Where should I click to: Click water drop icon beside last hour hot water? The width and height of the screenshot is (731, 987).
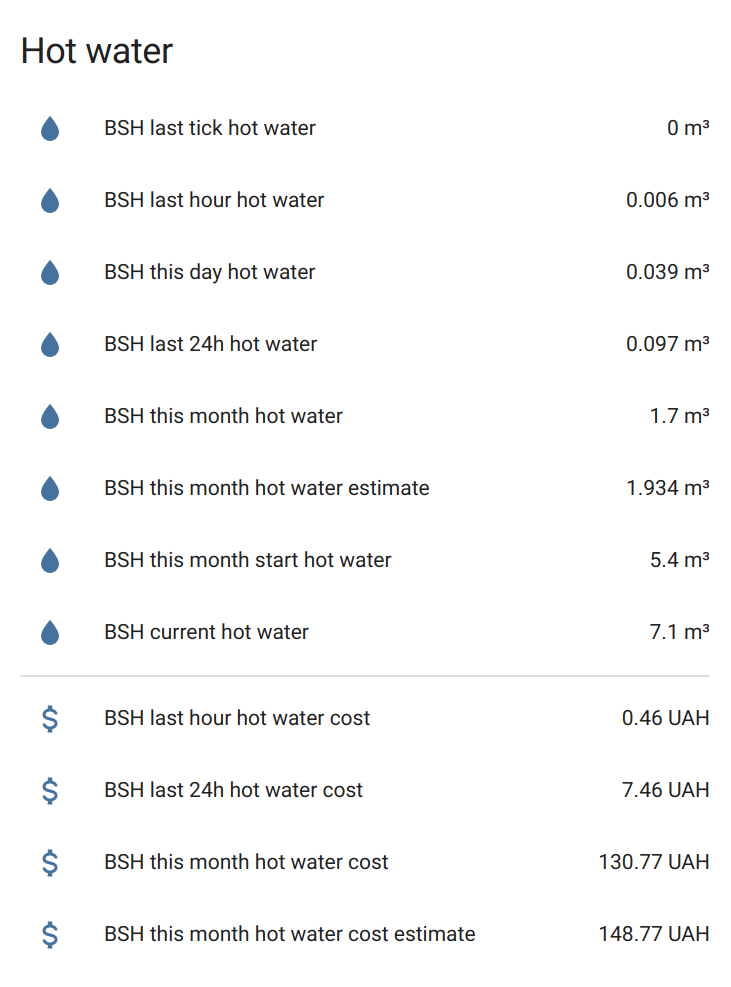[50, 200]
